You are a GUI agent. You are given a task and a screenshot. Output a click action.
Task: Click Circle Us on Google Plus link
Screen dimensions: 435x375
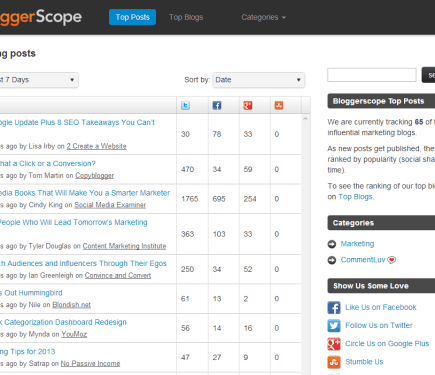tap(387, 344)
